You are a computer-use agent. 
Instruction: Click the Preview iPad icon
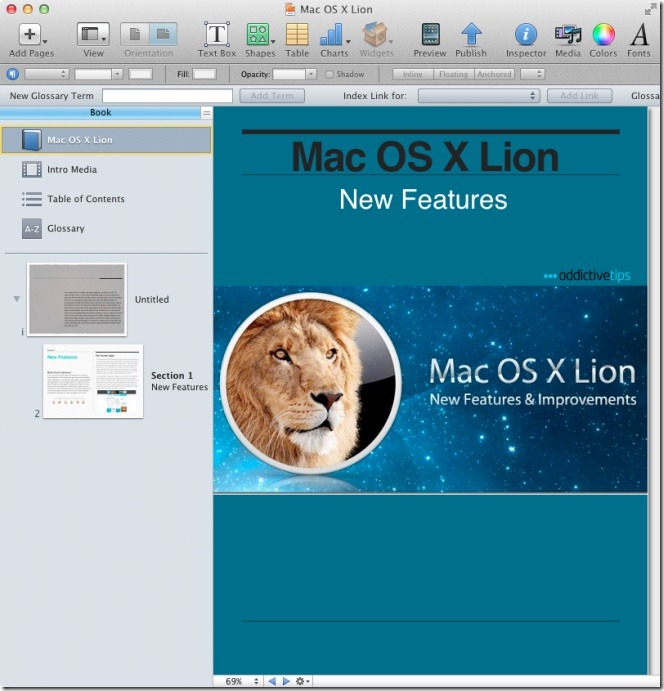[x=430, y=34]
